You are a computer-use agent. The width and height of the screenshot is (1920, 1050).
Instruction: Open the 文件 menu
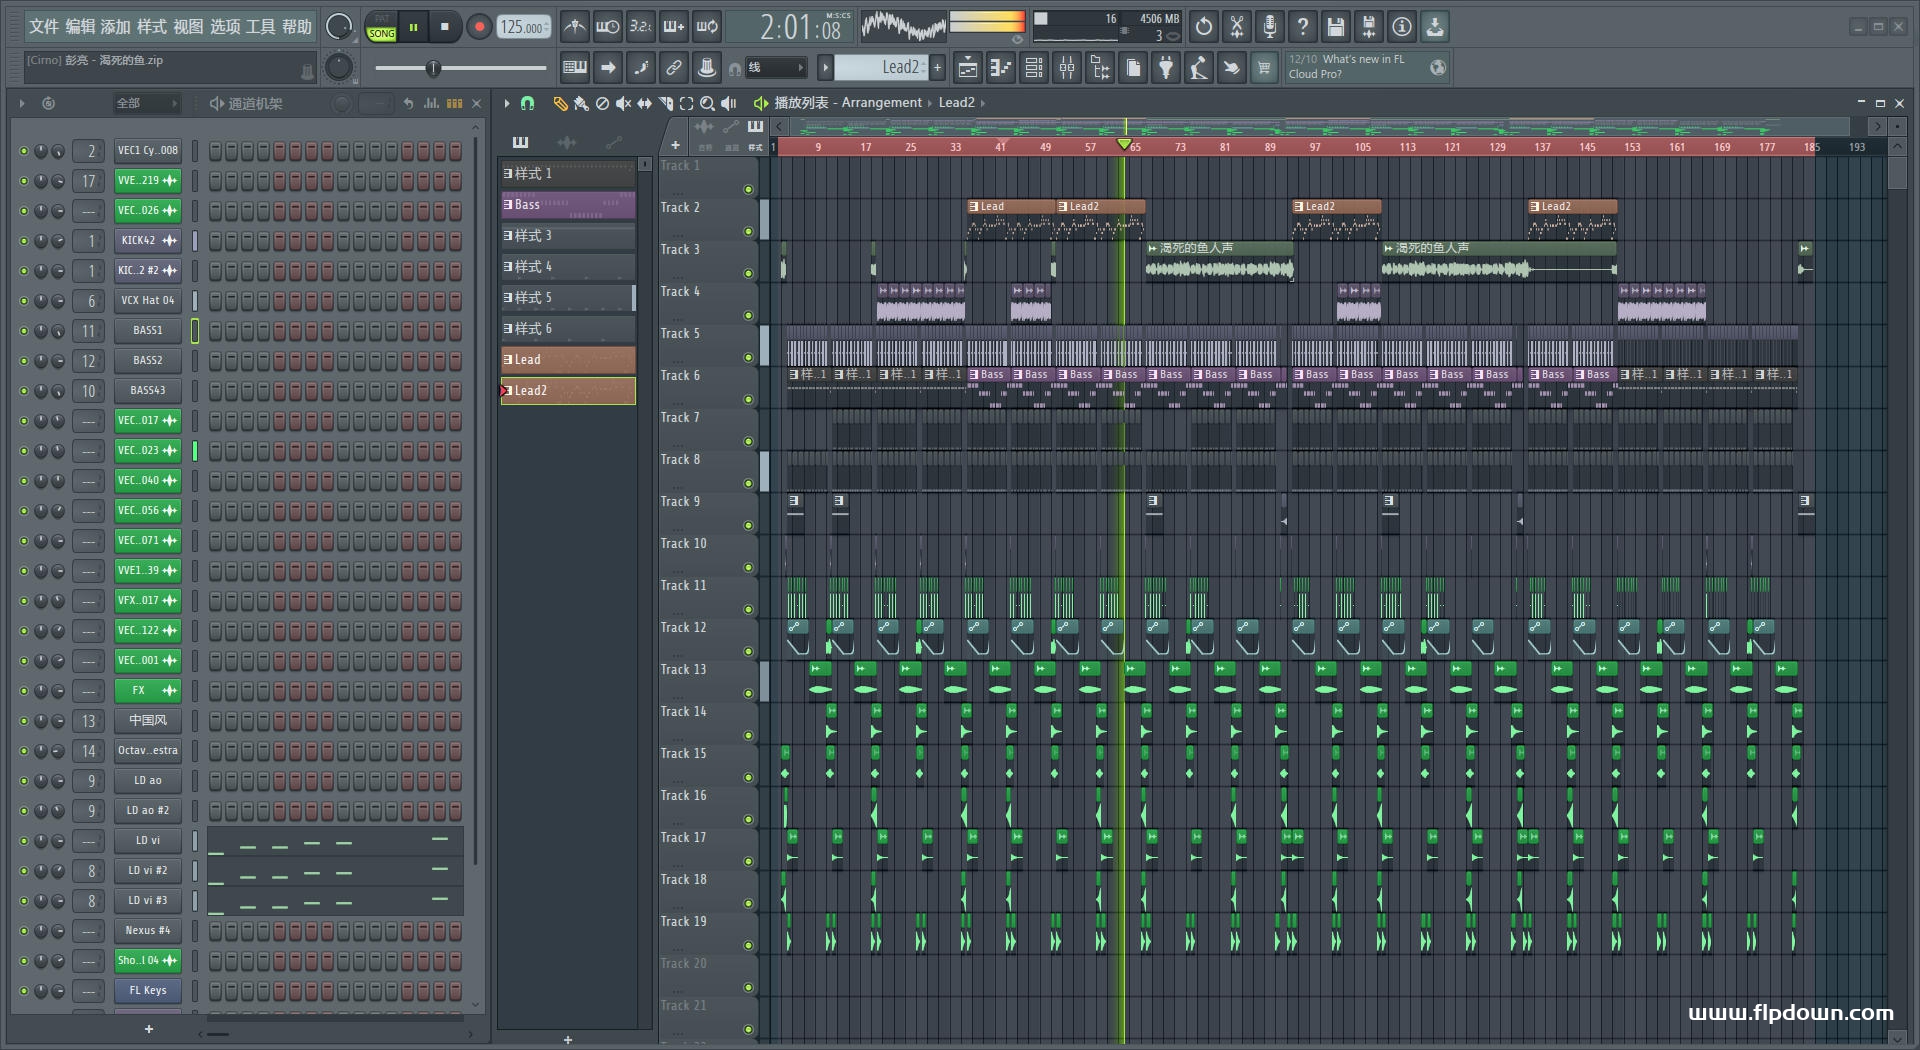click(44, 27)
